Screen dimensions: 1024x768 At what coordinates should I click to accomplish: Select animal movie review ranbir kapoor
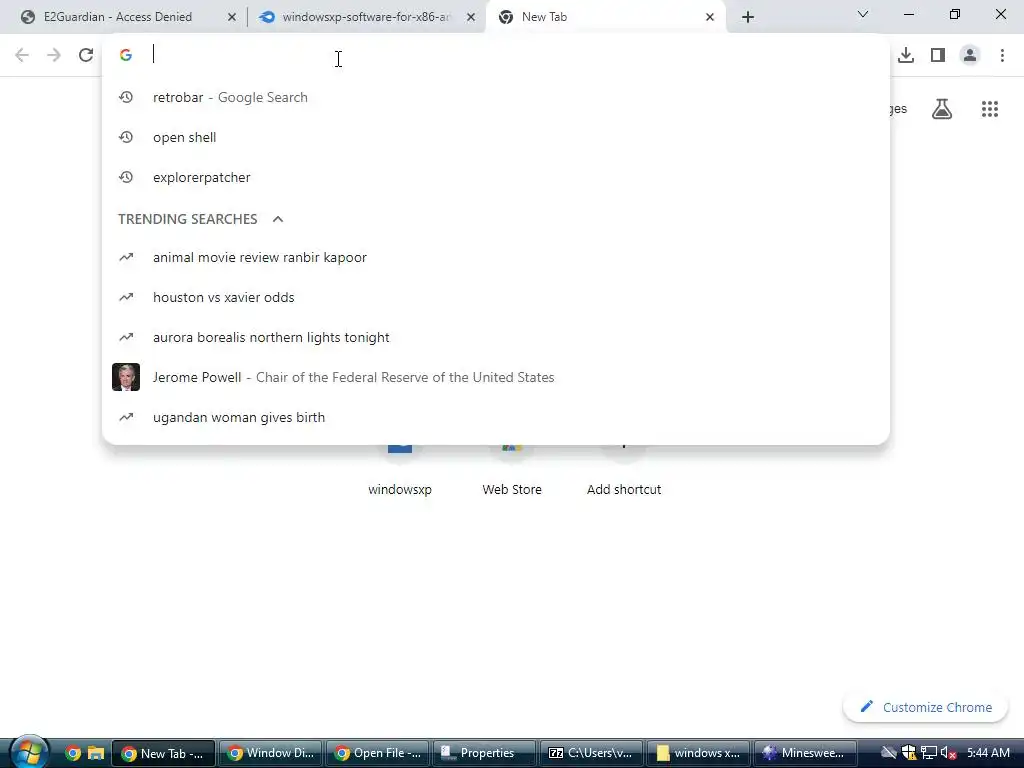[x=496, y=257]
